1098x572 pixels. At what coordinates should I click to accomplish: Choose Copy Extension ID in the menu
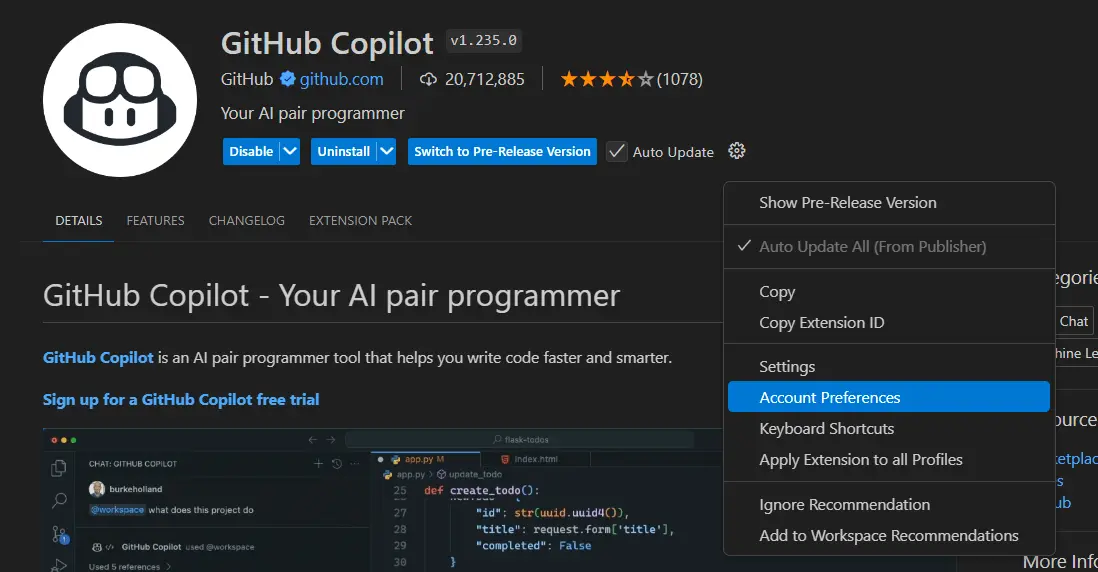pos(821,322)
